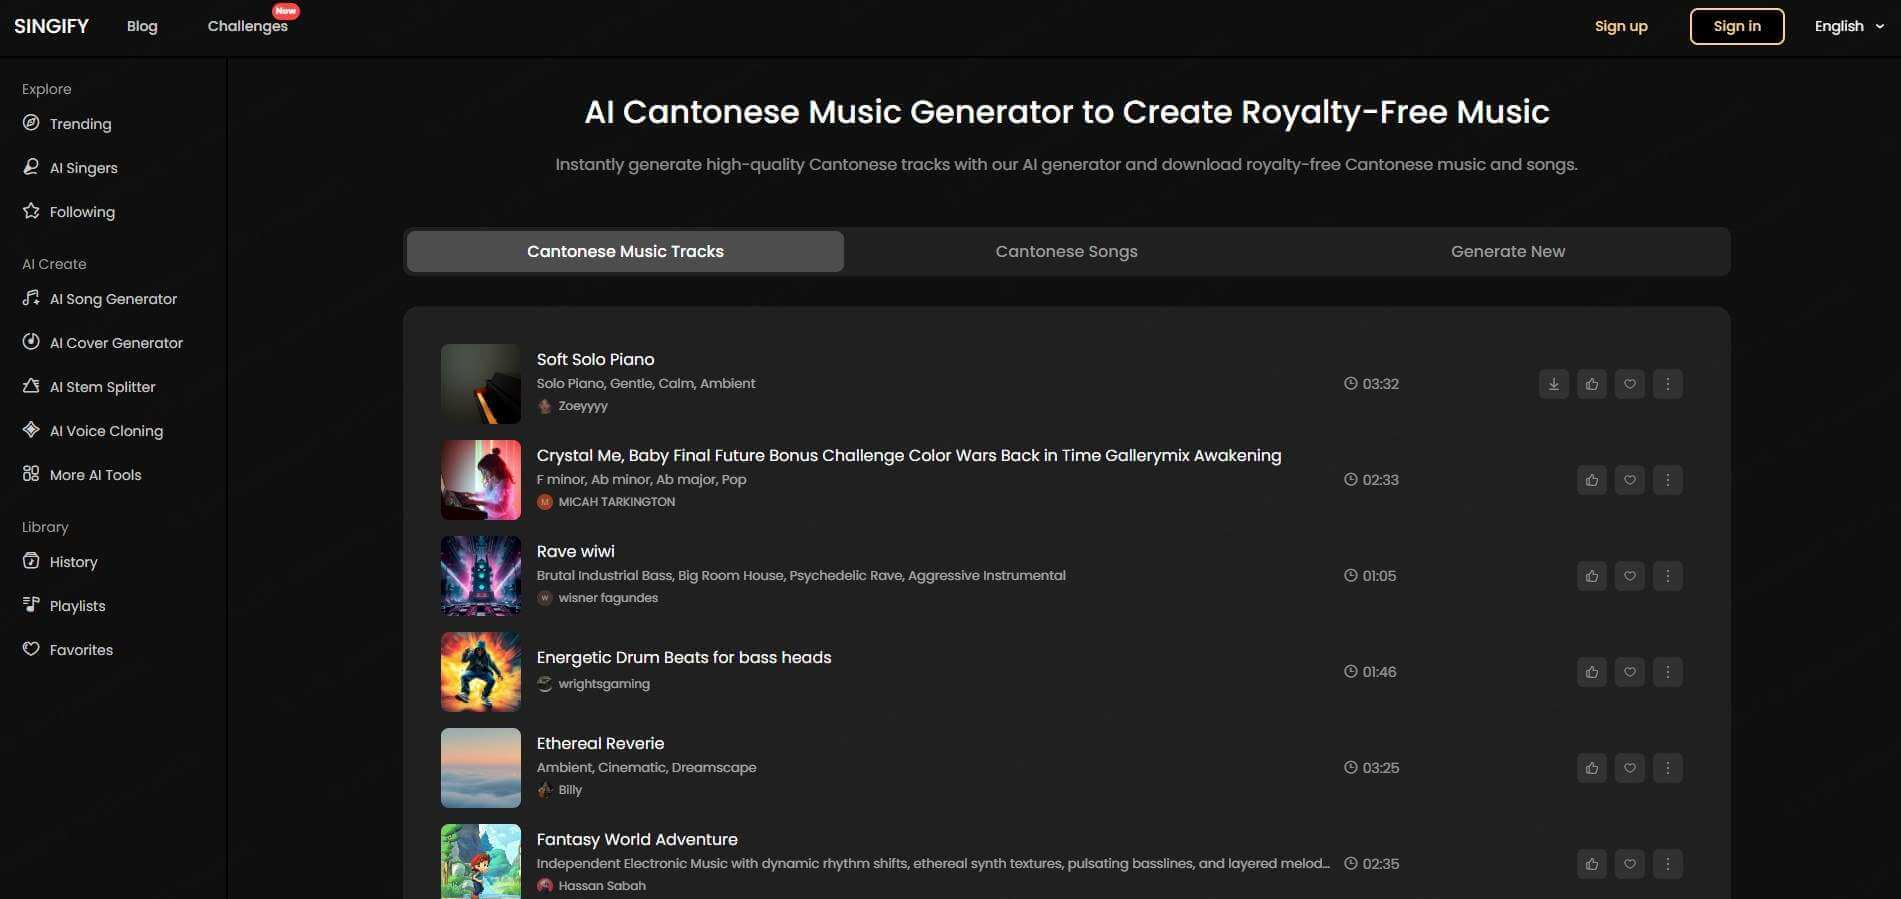
Task: Click the SINGIFY logo
Action: [51, 26]
